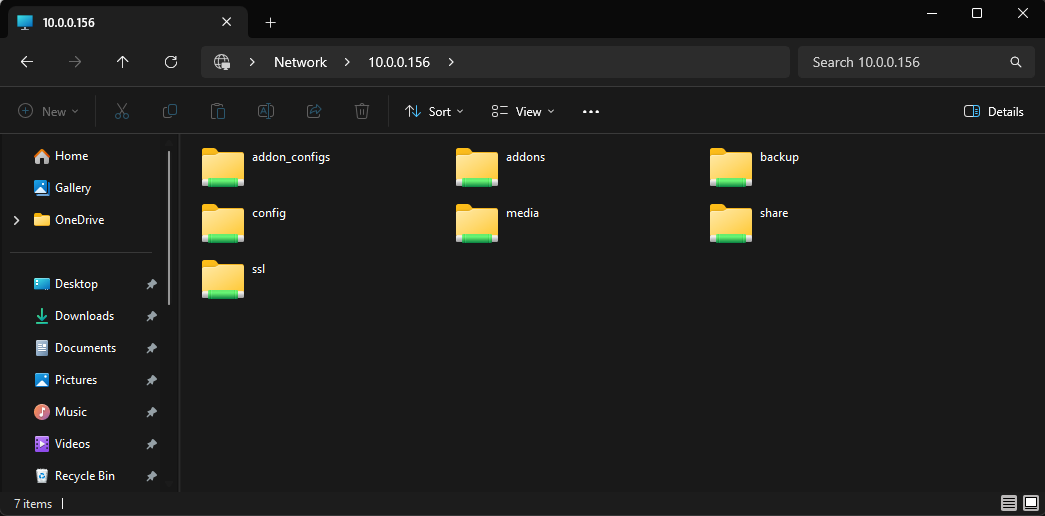Open the Sort dropdown menu
This screenshot has width=1045, height=516.
pos(434,112)
